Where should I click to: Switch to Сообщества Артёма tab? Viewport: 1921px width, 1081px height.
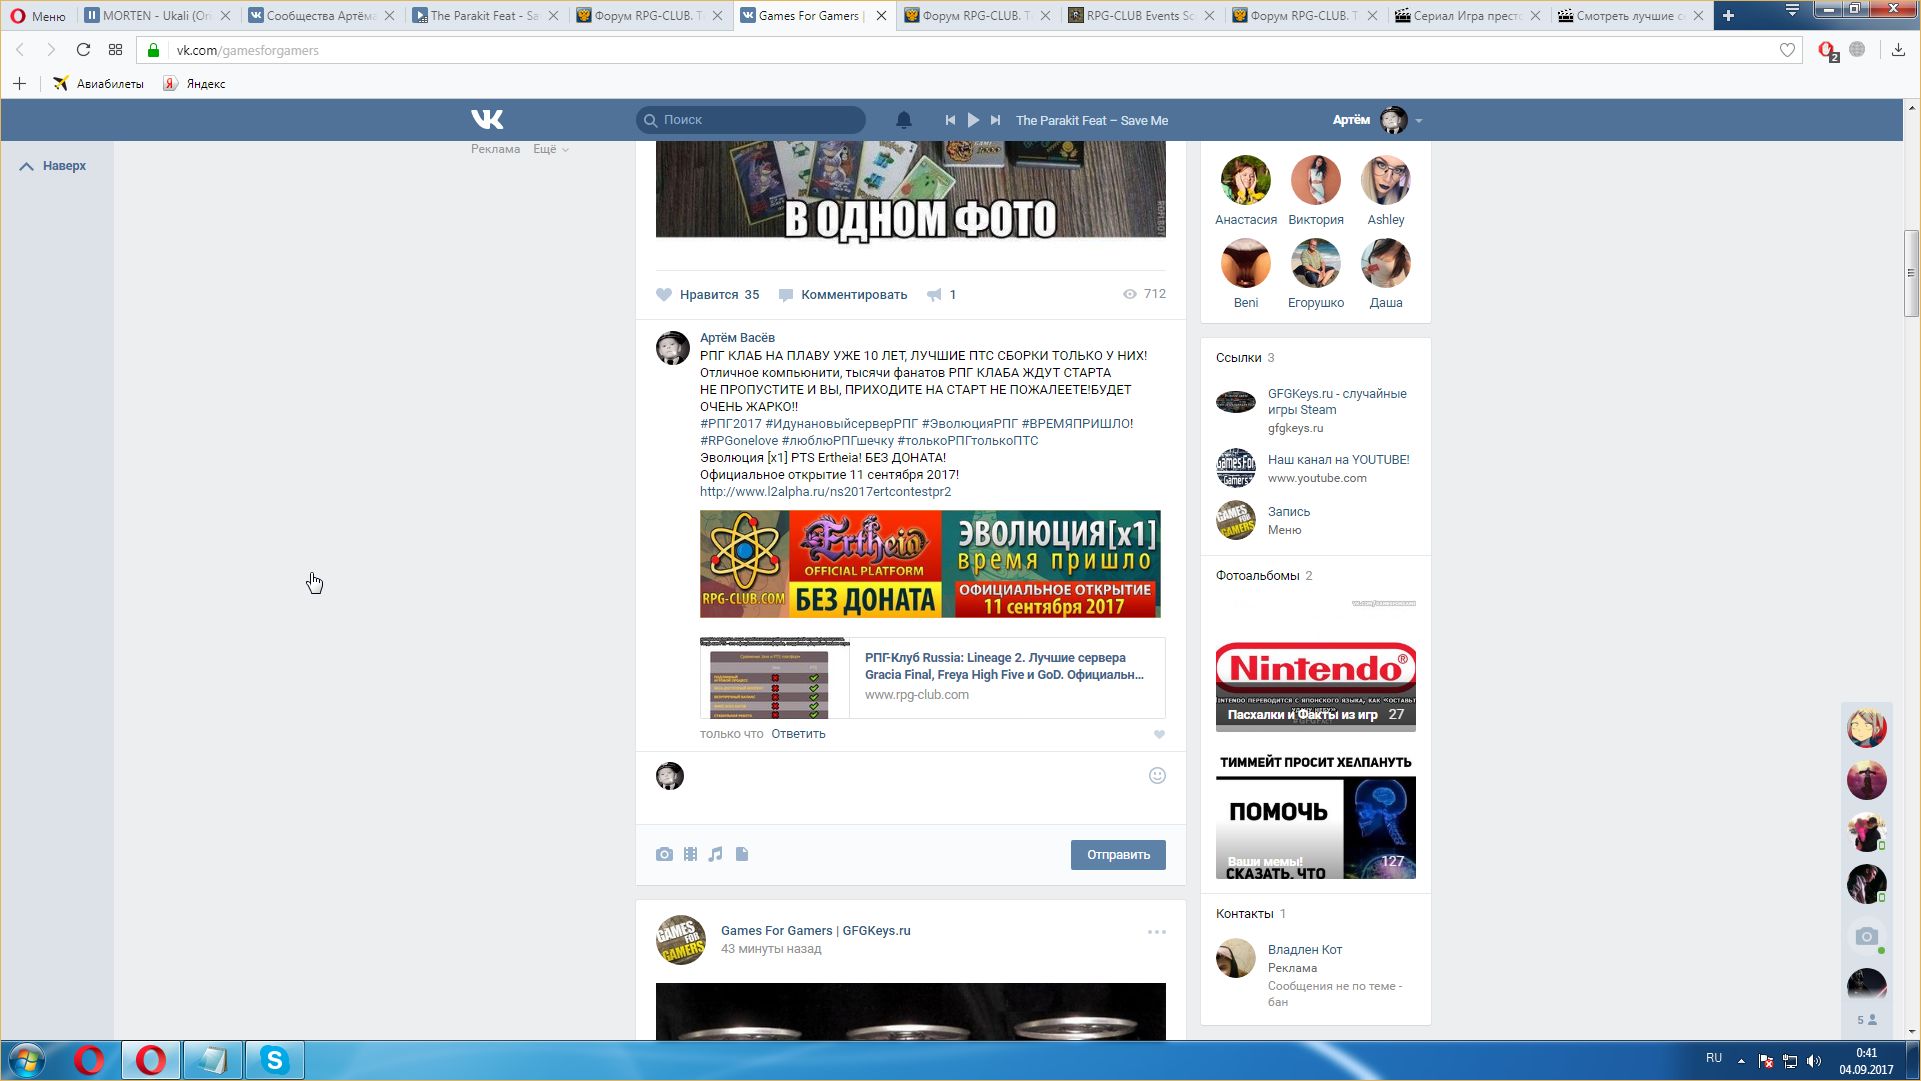(320, 15)
